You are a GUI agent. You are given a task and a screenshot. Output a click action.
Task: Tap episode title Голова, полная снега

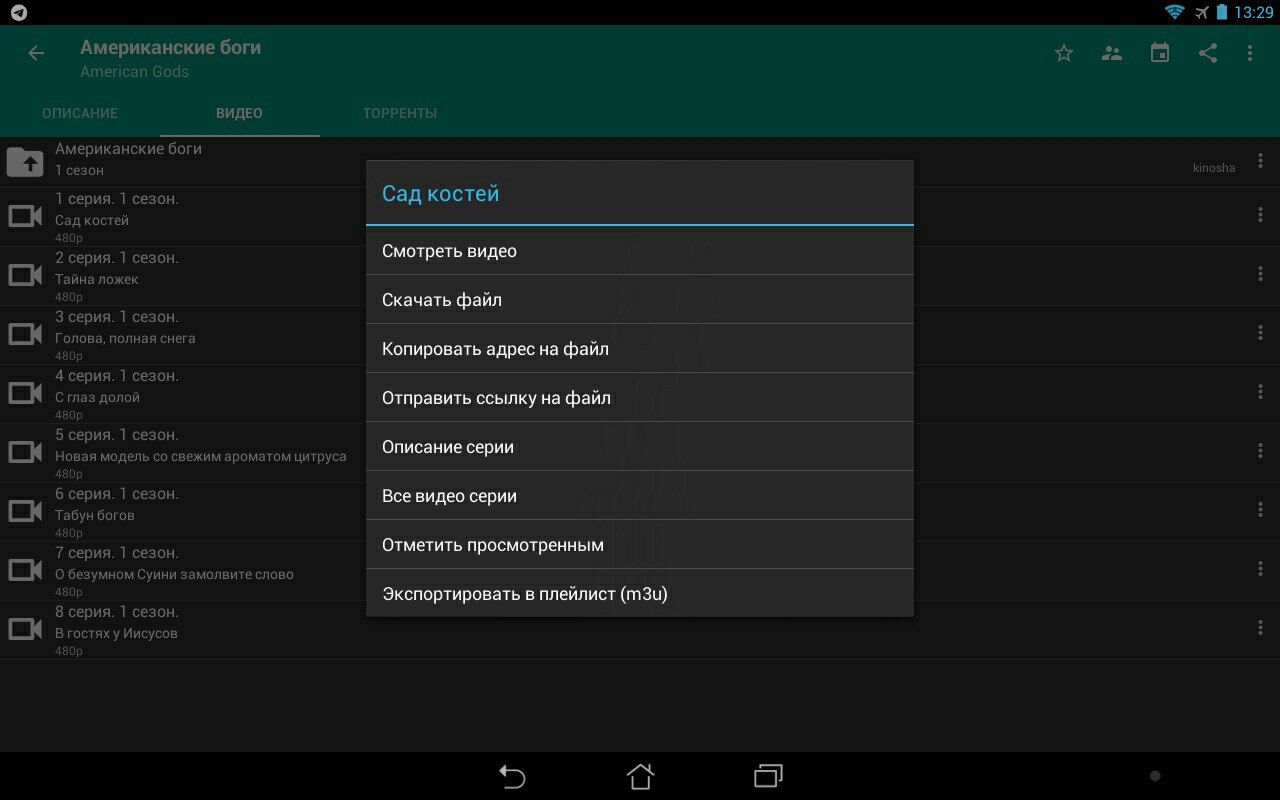(125, 338)
